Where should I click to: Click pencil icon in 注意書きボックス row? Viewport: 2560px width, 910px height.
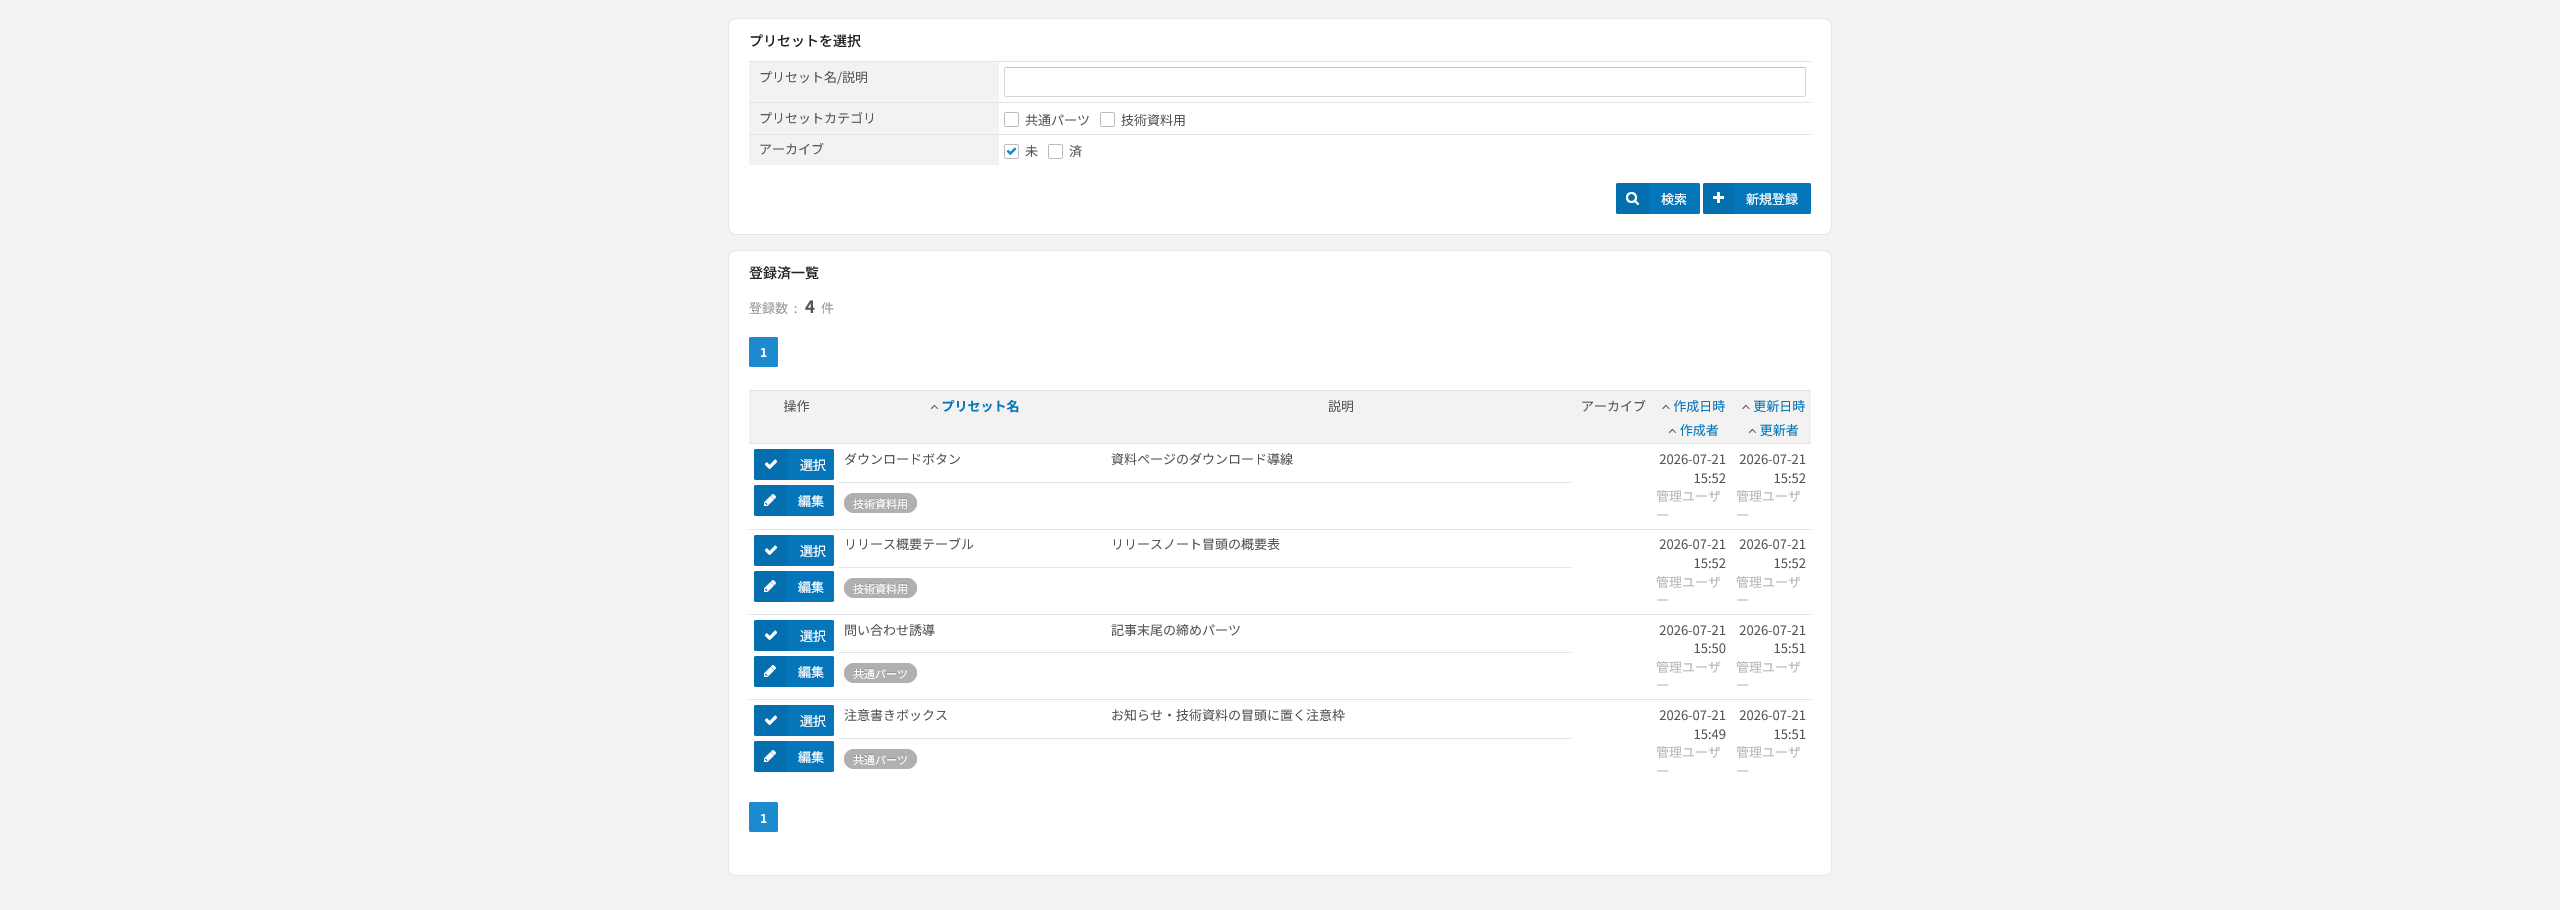click(770, 756)
